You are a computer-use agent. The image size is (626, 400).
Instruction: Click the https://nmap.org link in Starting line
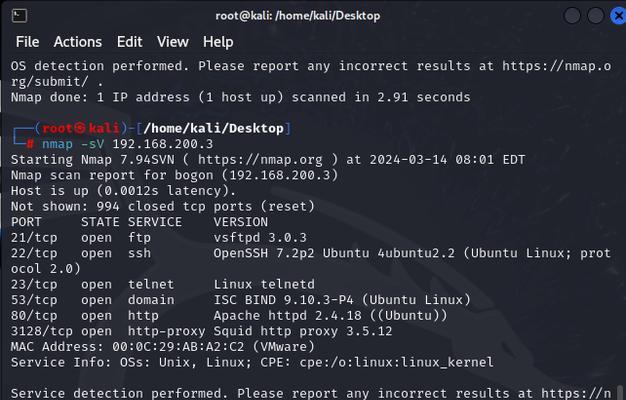click(260, 160)
